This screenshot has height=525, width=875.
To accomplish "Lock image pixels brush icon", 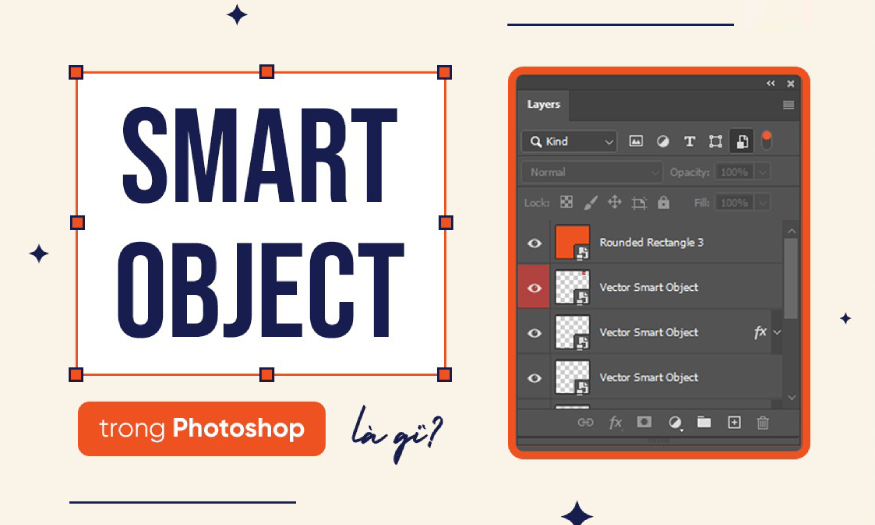I will tap(590, 203).
